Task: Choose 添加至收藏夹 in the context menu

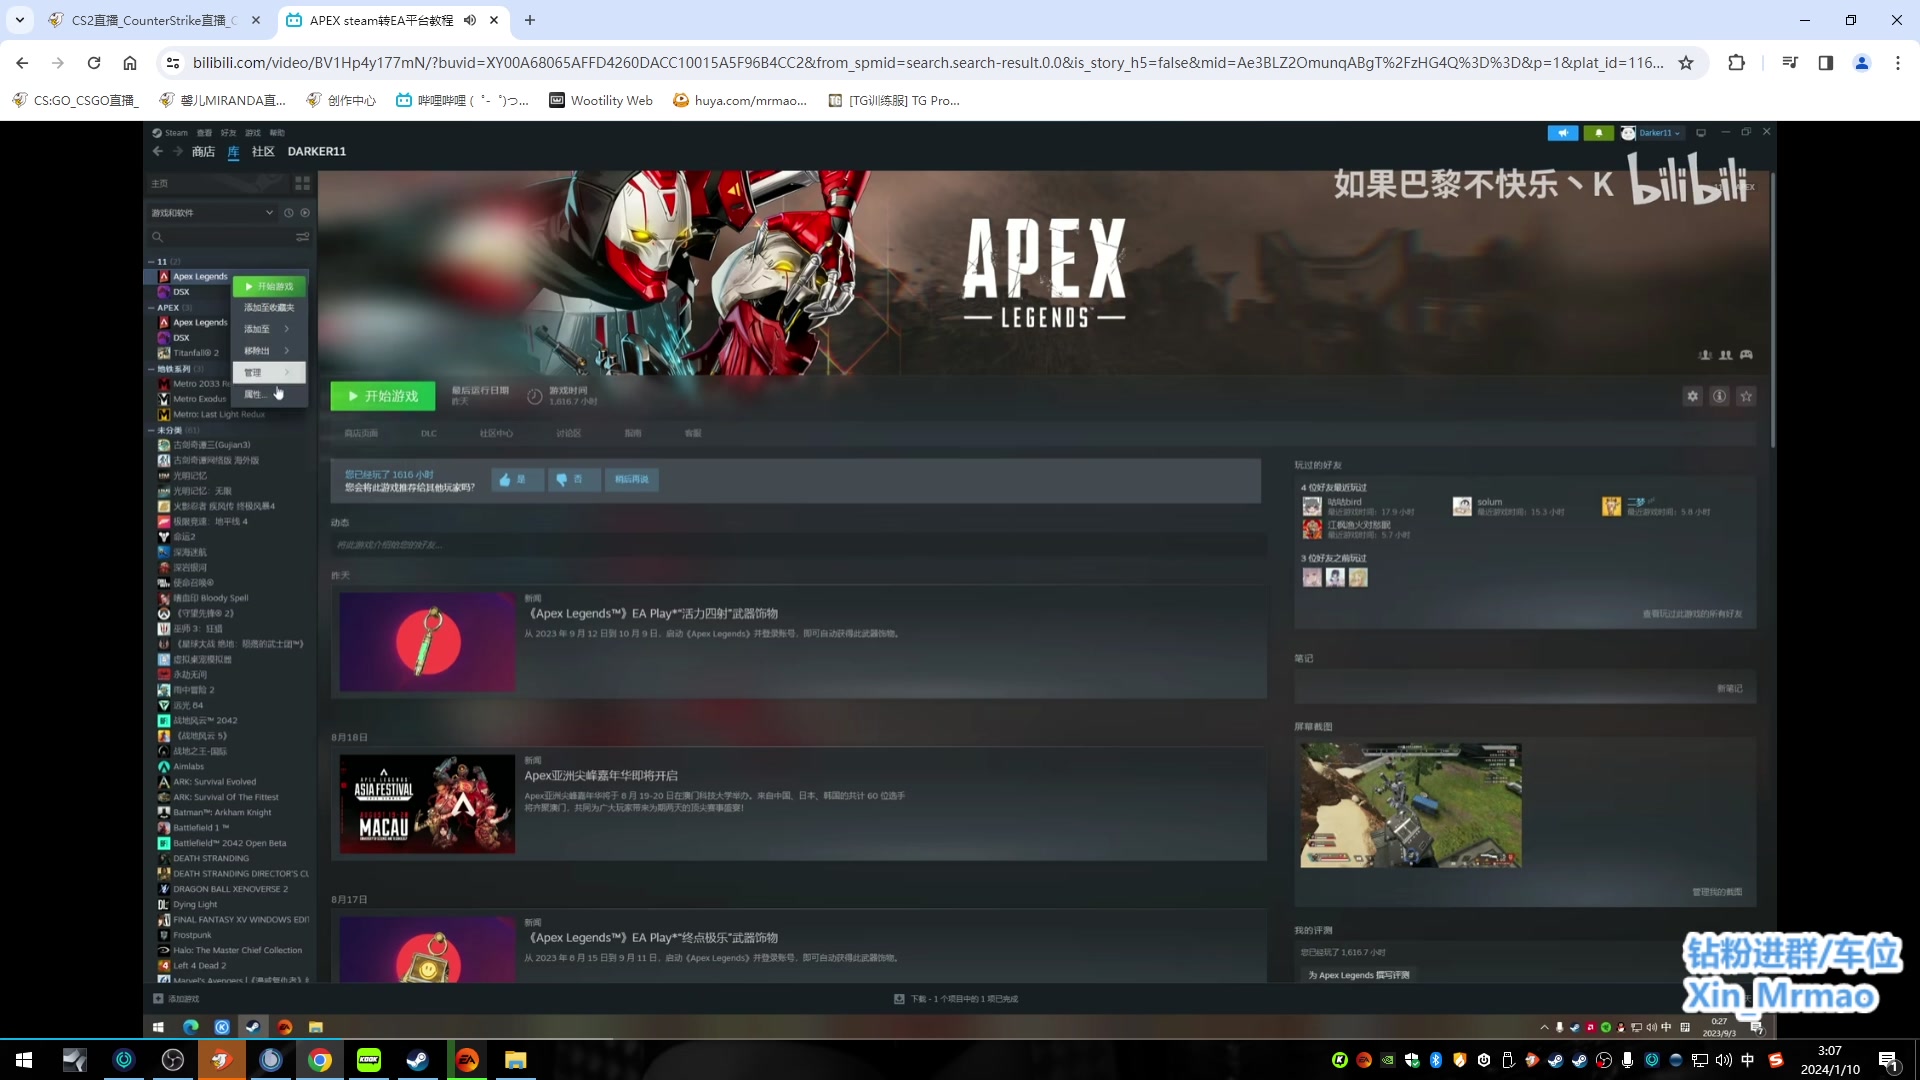Action: pyautogui.click(x=269, y=308)
